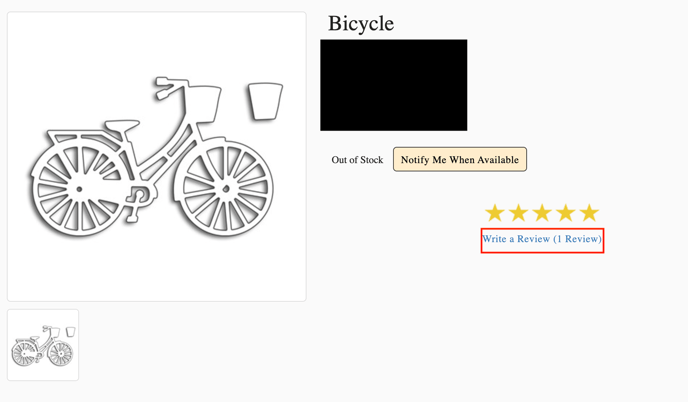This screenshot has height=402, width=688.
Task: Click the second rating star
Action: [518, 213]
